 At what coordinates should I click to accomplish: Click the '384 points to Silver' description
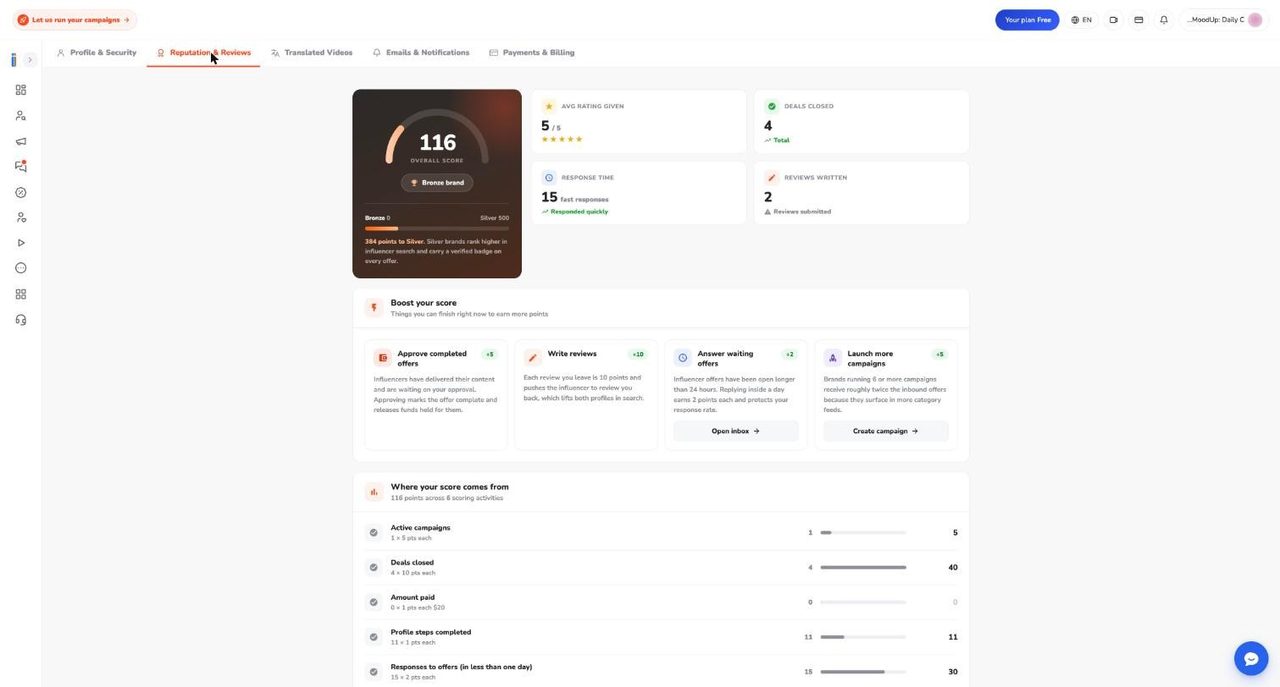[437, 251]
